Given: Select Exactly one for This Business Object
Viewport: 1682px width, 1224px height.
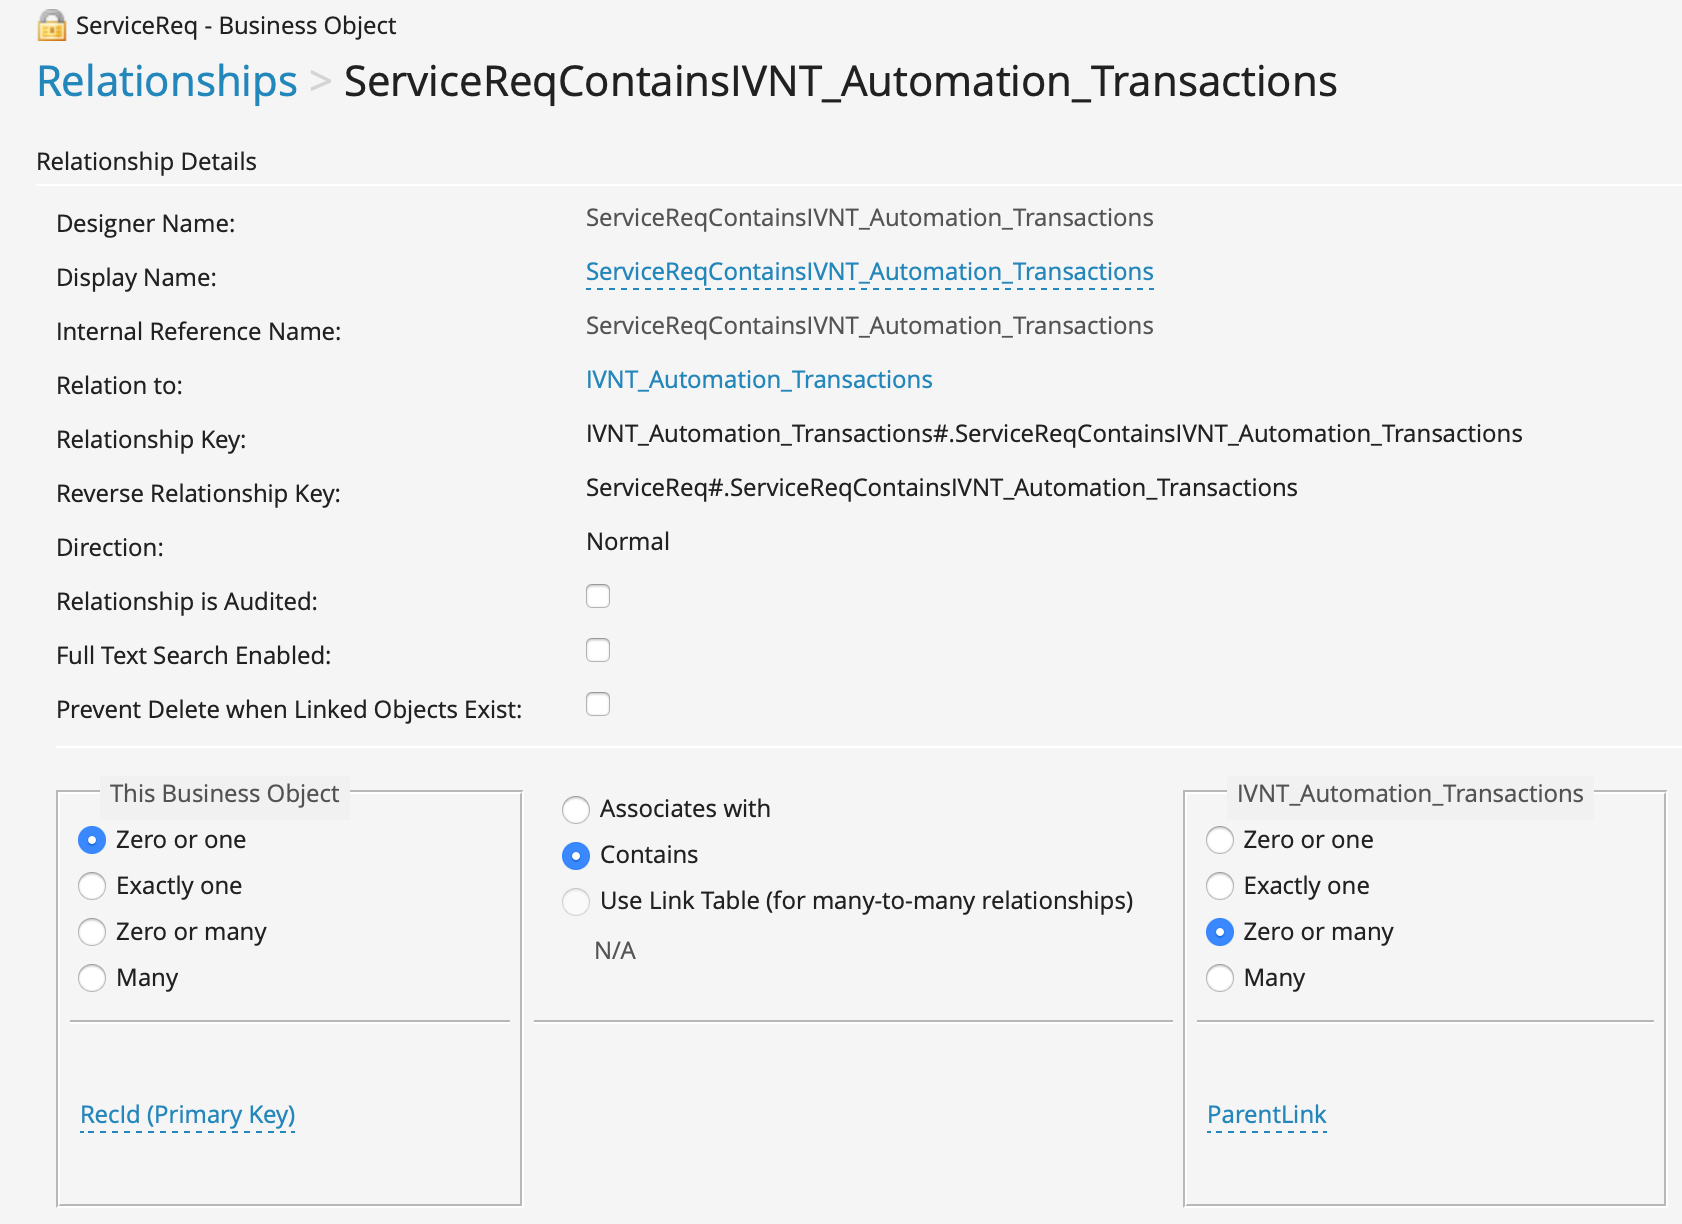Looking at the screenshot, I should coord(92,886).
